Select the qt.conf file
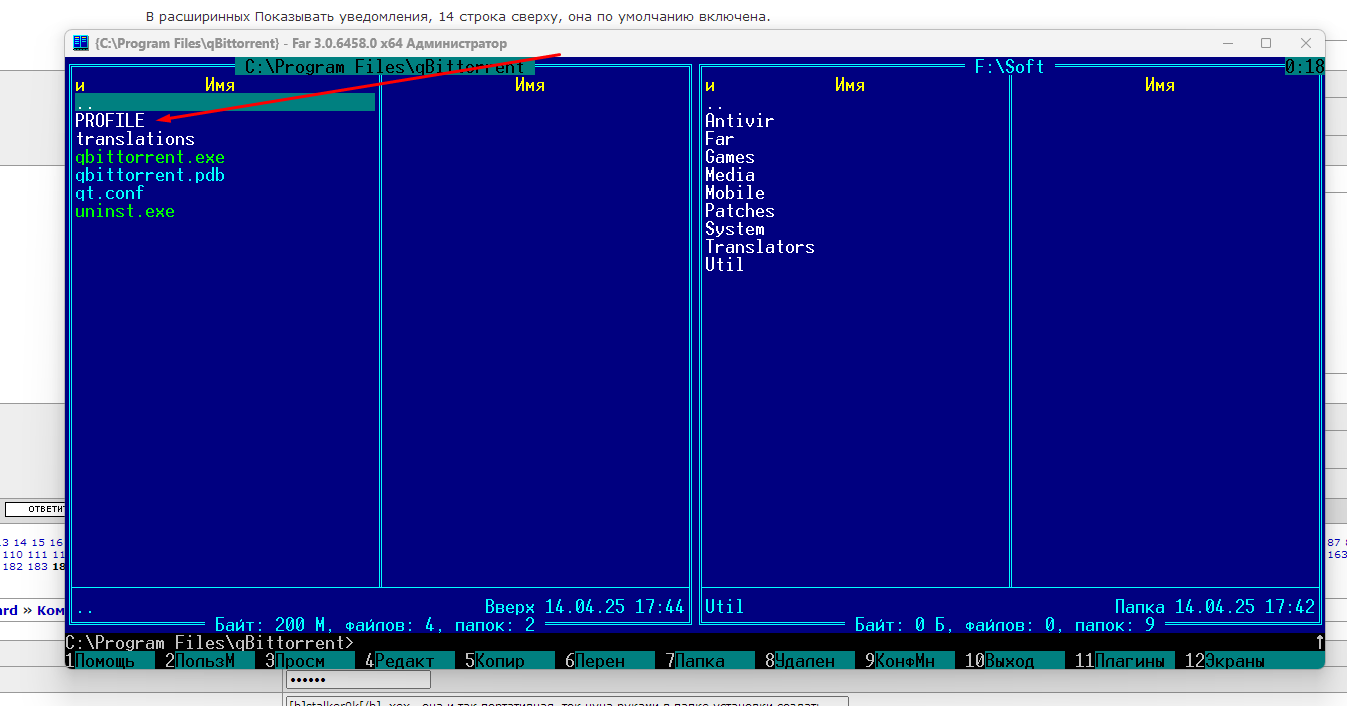 (x=110, y=193)
